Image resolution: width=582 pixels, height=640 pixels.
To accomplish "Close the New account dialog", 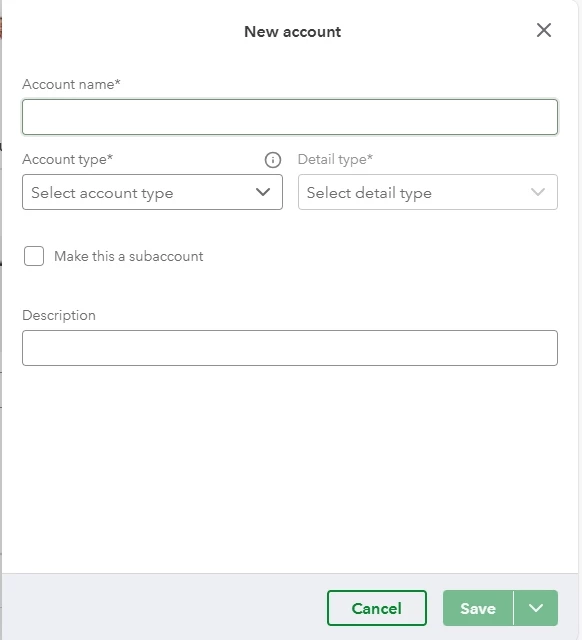I will click(544, 30).
